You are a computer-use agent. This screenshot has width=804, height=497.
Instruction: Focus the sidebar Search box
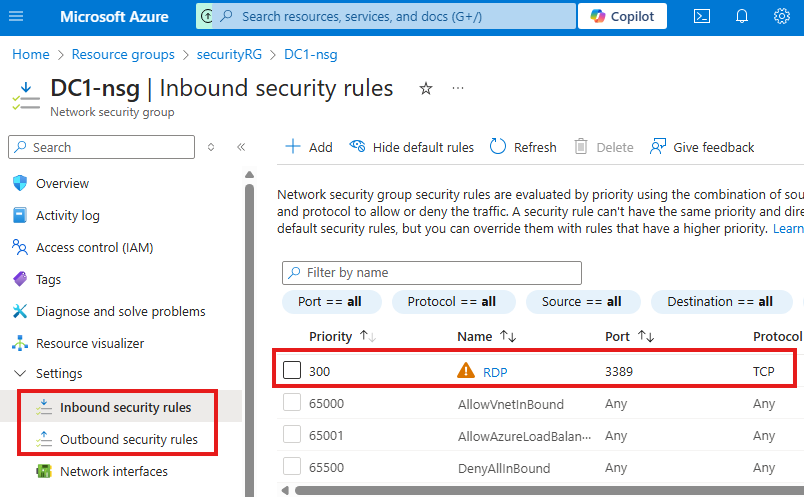102,147
